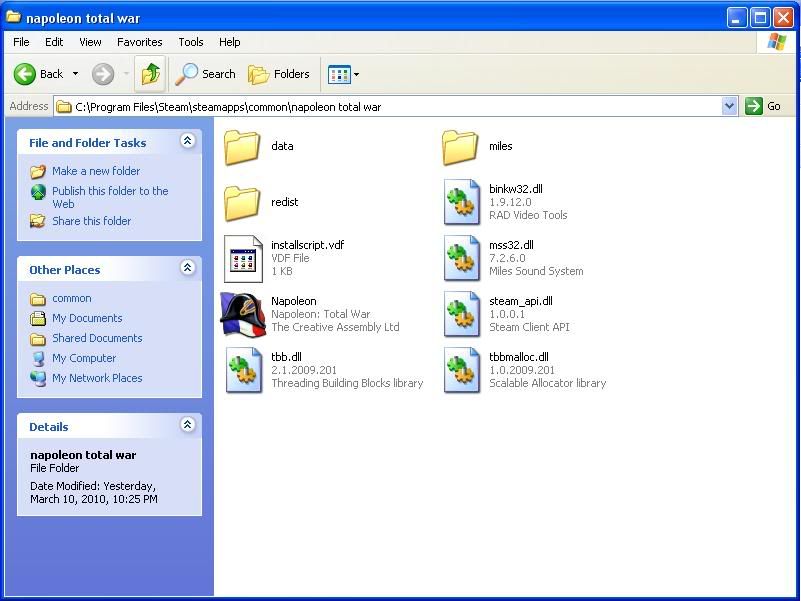Click the Make a new folder link
Image resolution: width=801 pixels, height=601 pixels.
96,171
